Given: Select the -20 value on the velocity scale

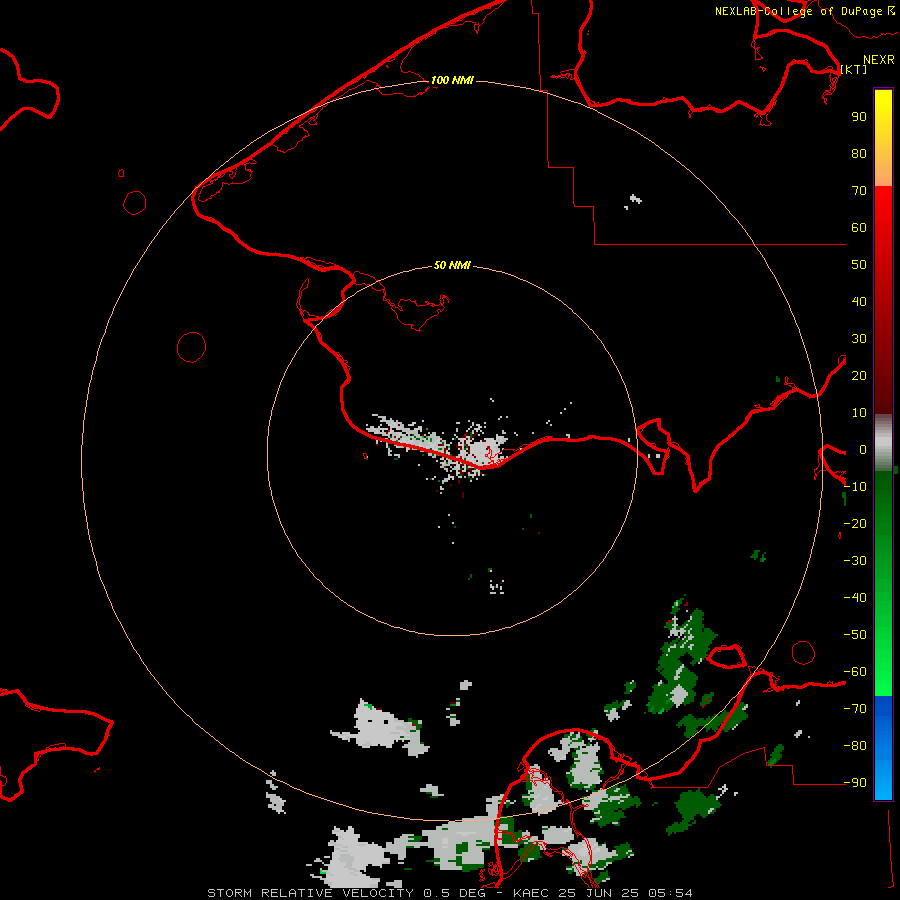Looking at the screenshot, I should 855,524.
